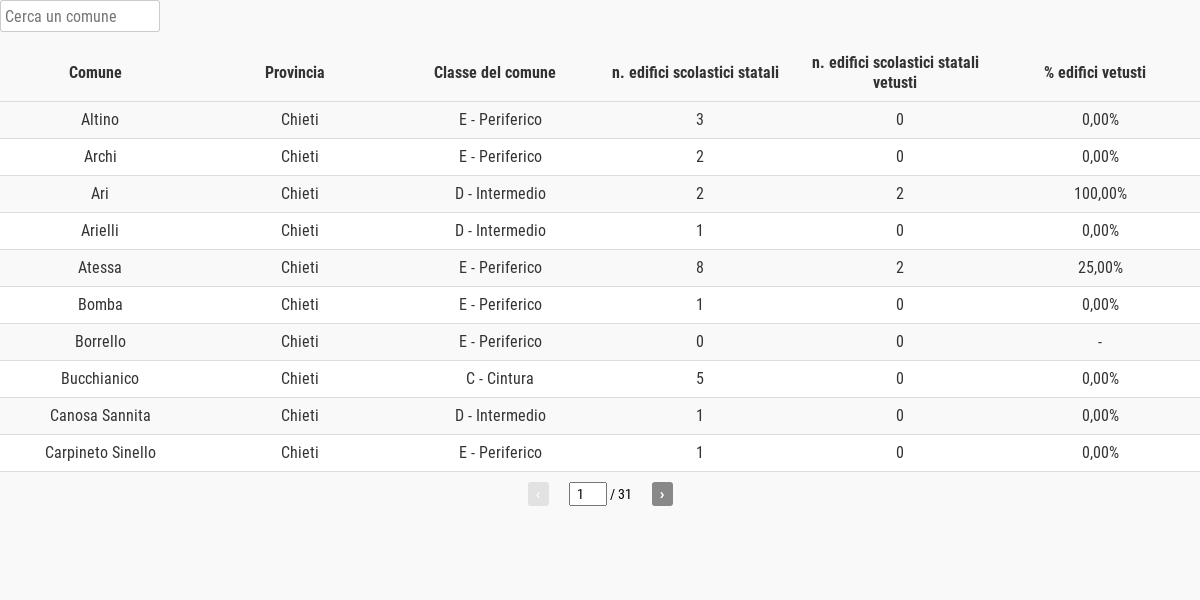Sort by 'n. edifici scolastici statali vetusti' header
Screen dimensions: 1200x600
point(895,72)
